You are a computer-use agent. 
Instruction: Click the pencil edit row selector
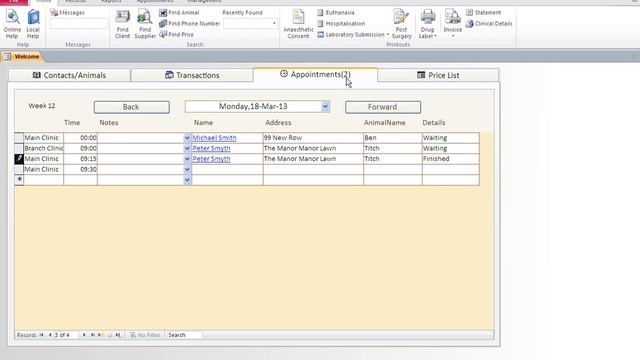(x=19, y=159)
